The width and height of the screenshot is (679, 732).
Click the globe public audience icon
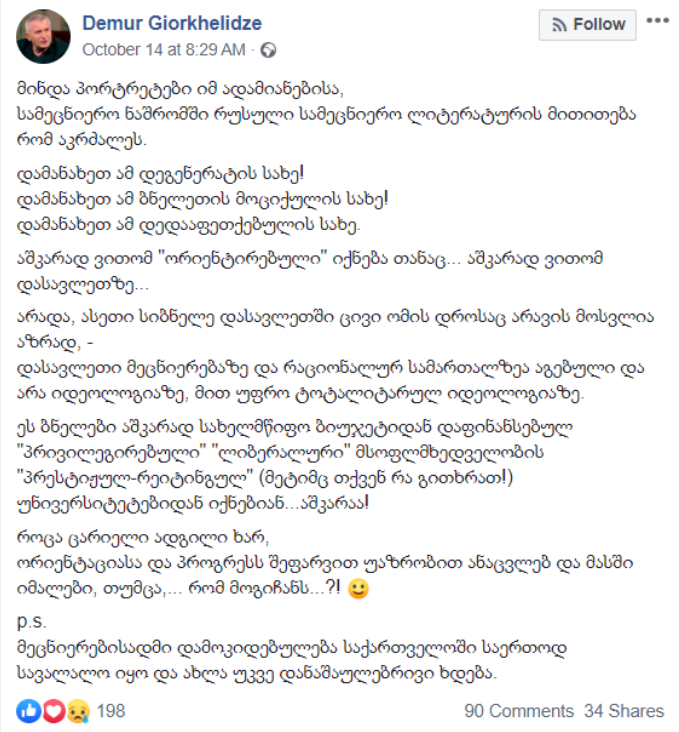point(268,50)
